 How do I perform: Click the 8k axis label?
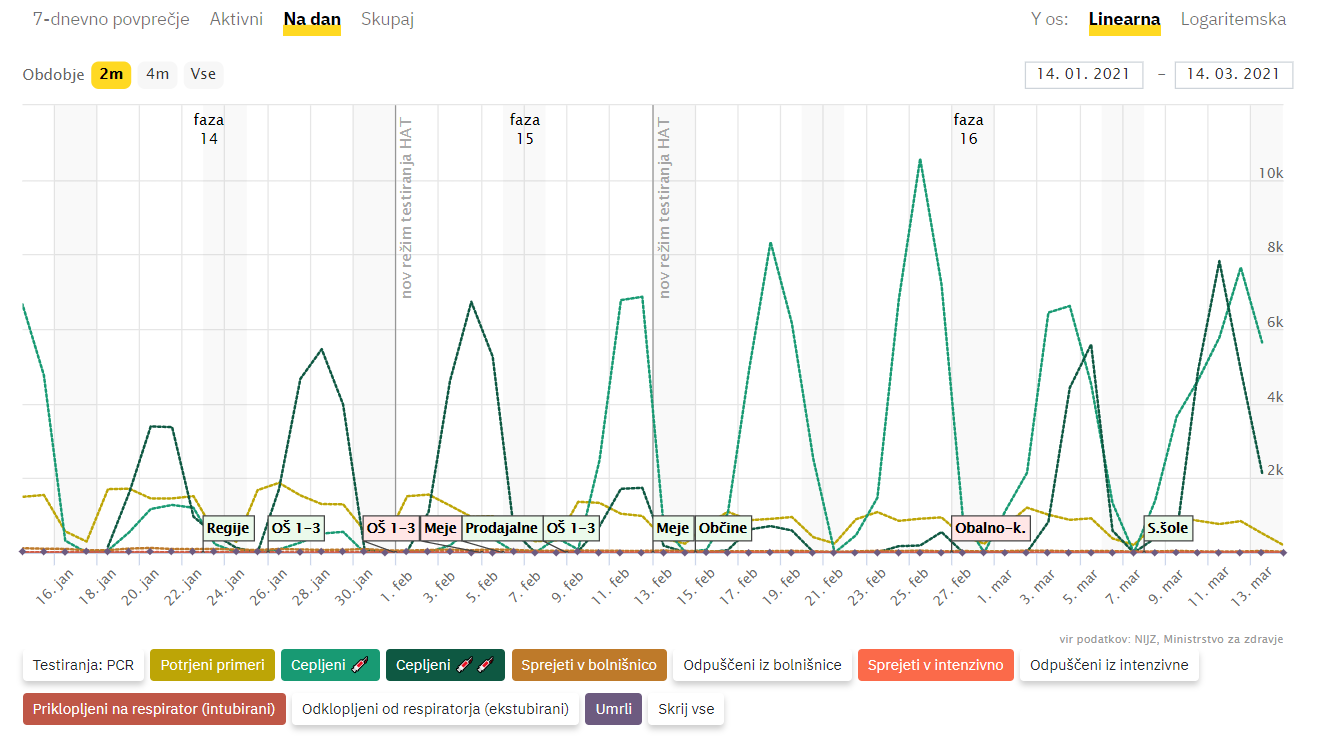coord(1274,248)
